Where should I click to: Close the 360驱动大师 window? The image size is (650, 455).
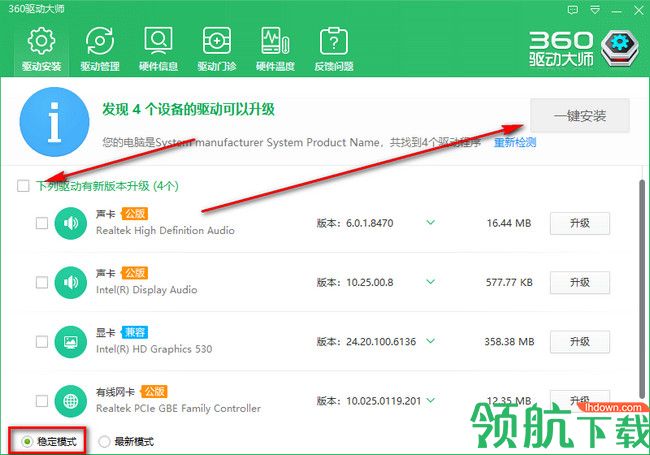click(639, 10)
